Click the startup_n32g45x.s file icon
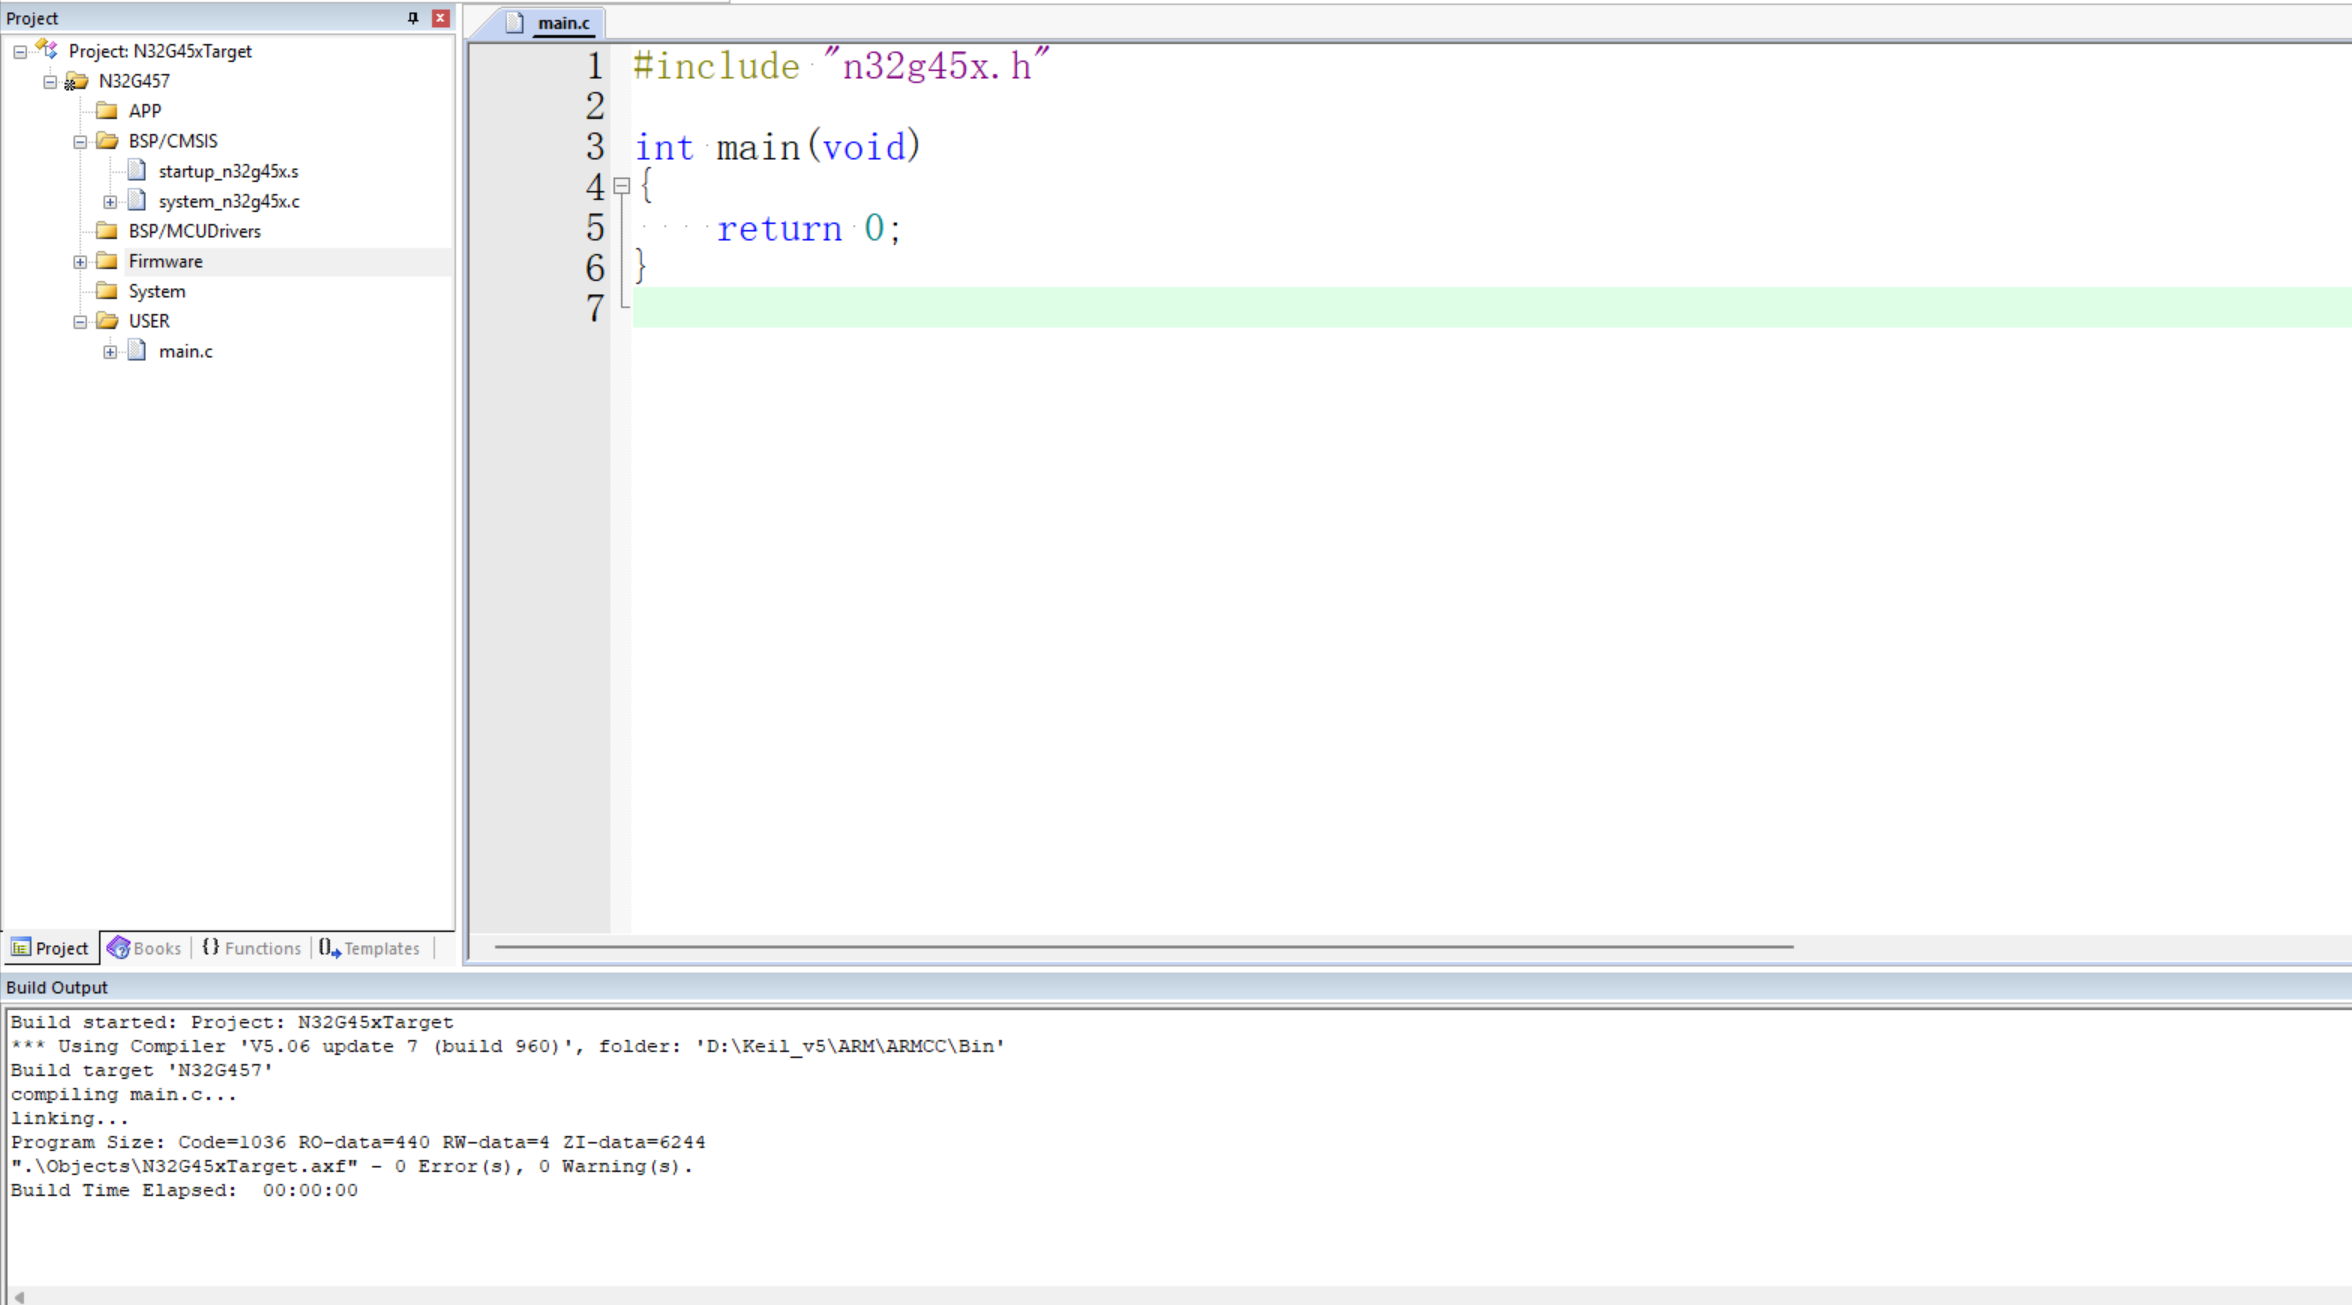The image size is (2352, 1305). tap(137, 171)
